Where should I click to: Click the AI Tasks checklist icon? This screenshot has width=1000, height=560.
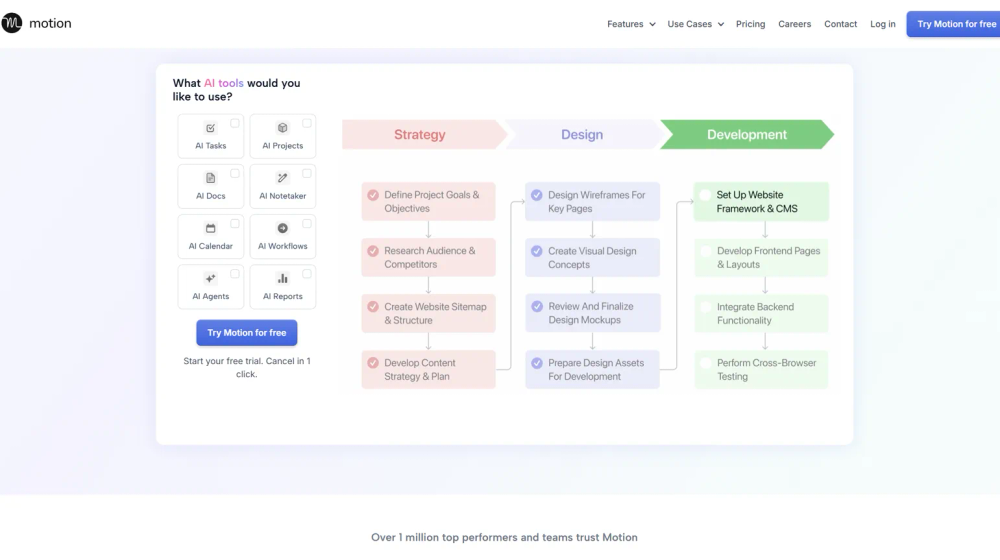click(x=210, y=128)
